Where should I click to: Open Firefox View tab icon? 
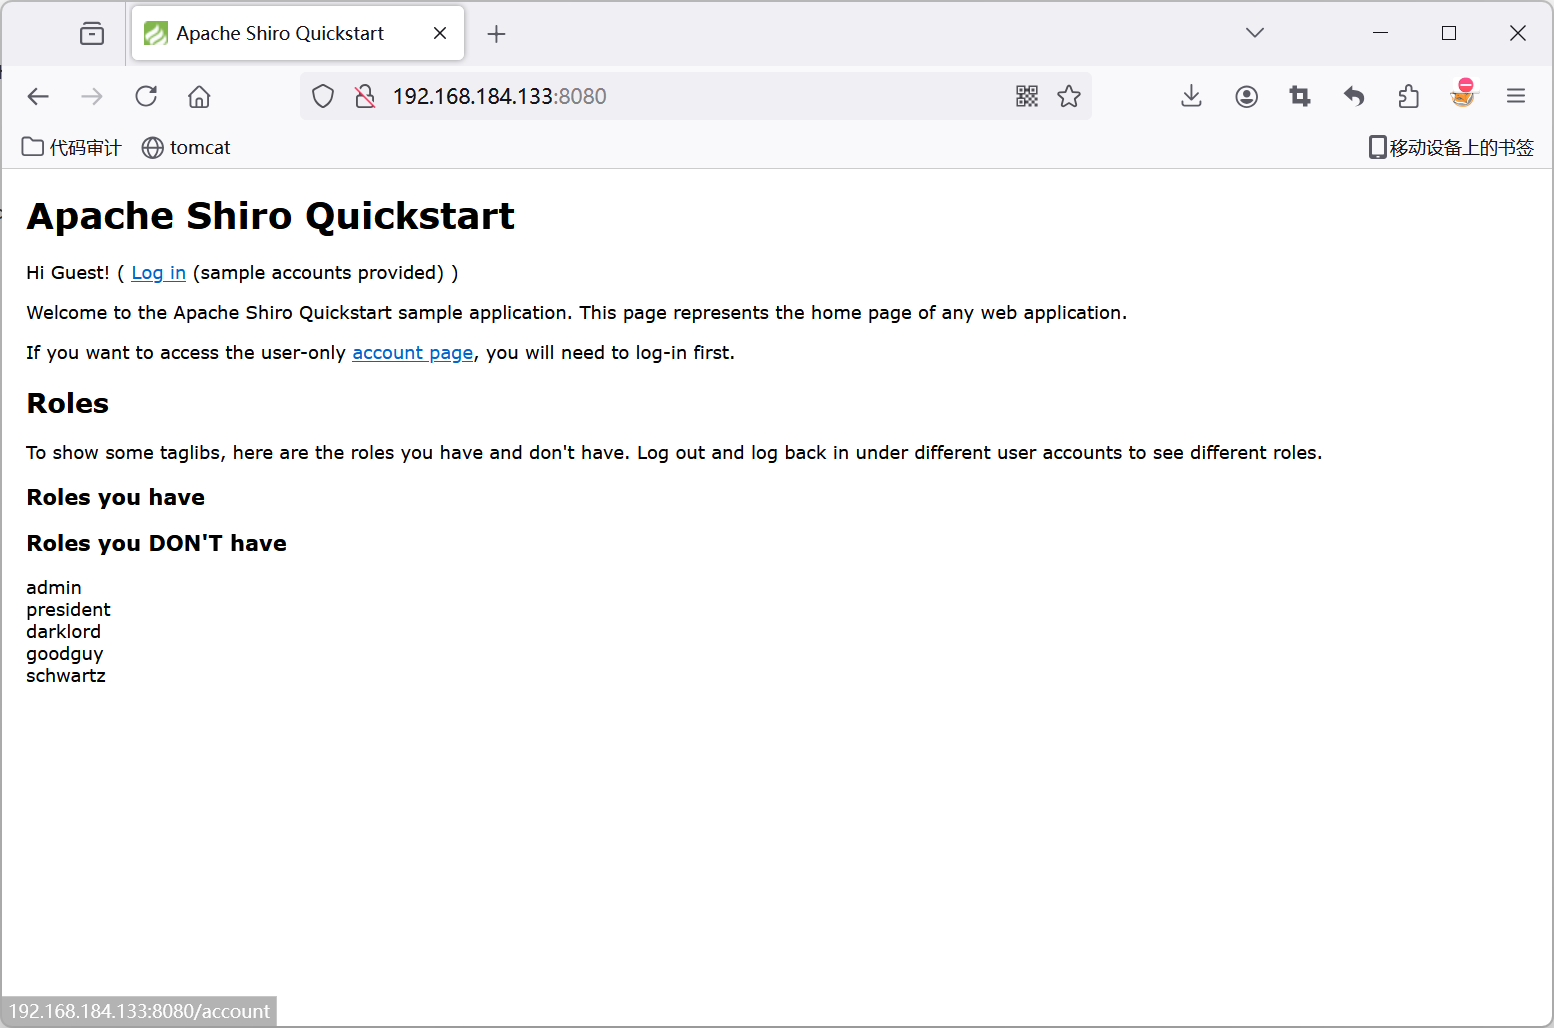[x=92, y=34]
